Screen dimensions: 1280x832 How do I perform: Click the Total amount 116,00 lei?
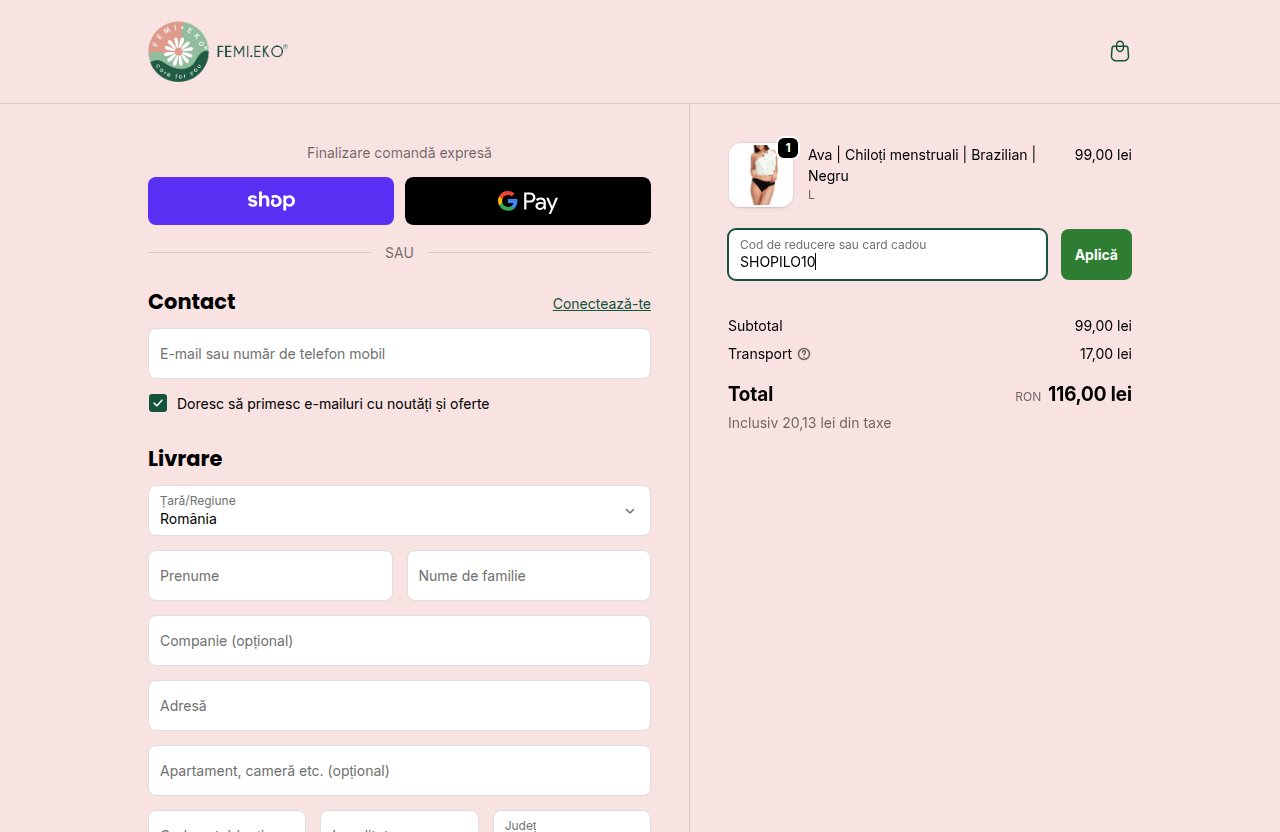[x=1090, y=394]
